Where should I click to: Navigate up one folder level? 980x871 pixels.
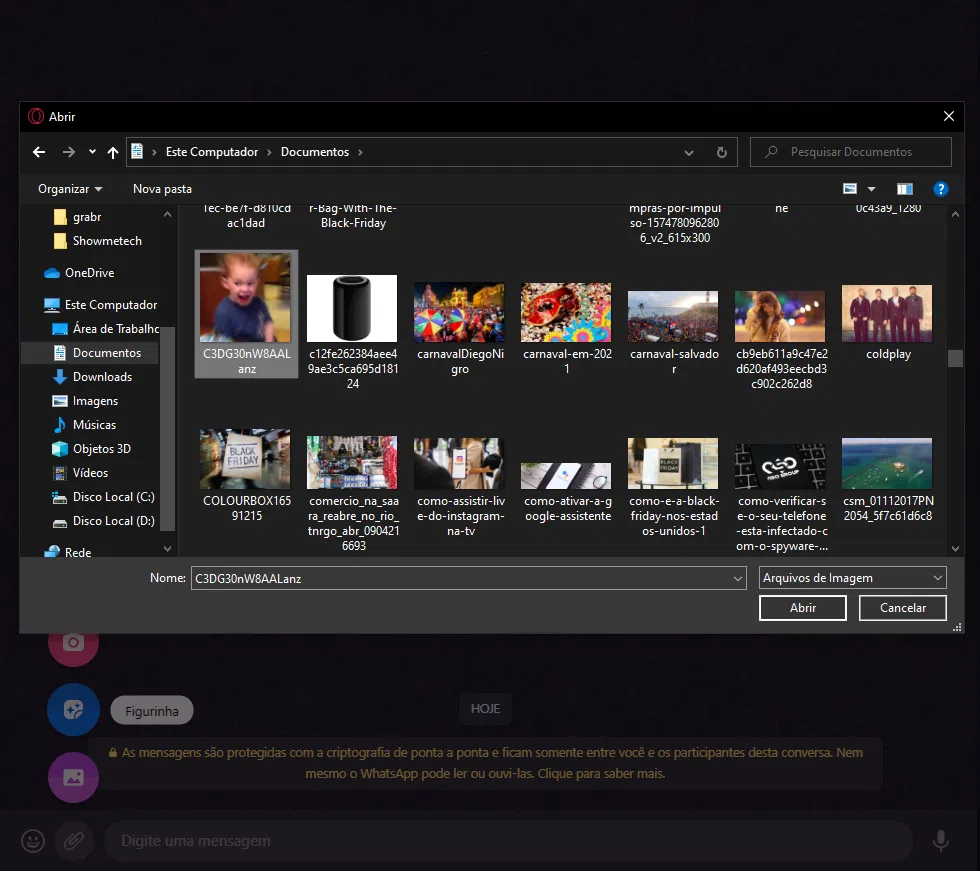[x=112, y=152]
